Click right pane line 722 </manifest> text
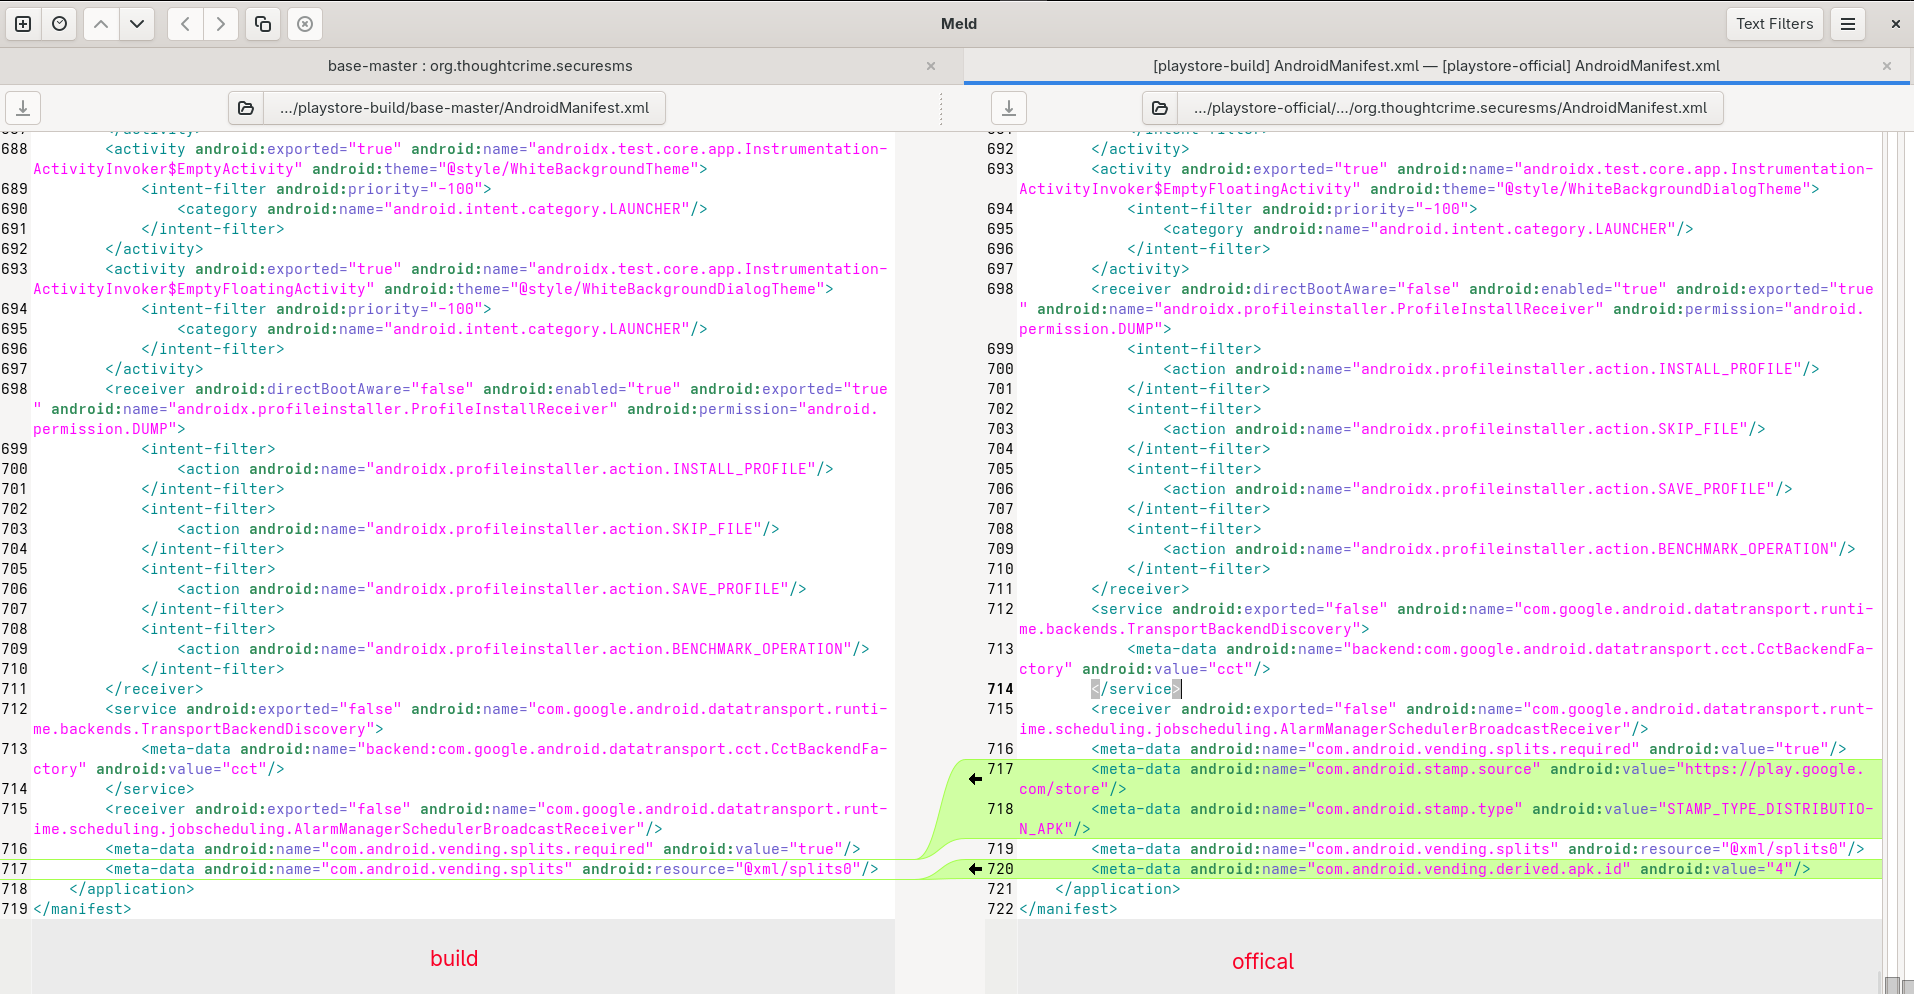1914x994 pixels. (1068, 909)
